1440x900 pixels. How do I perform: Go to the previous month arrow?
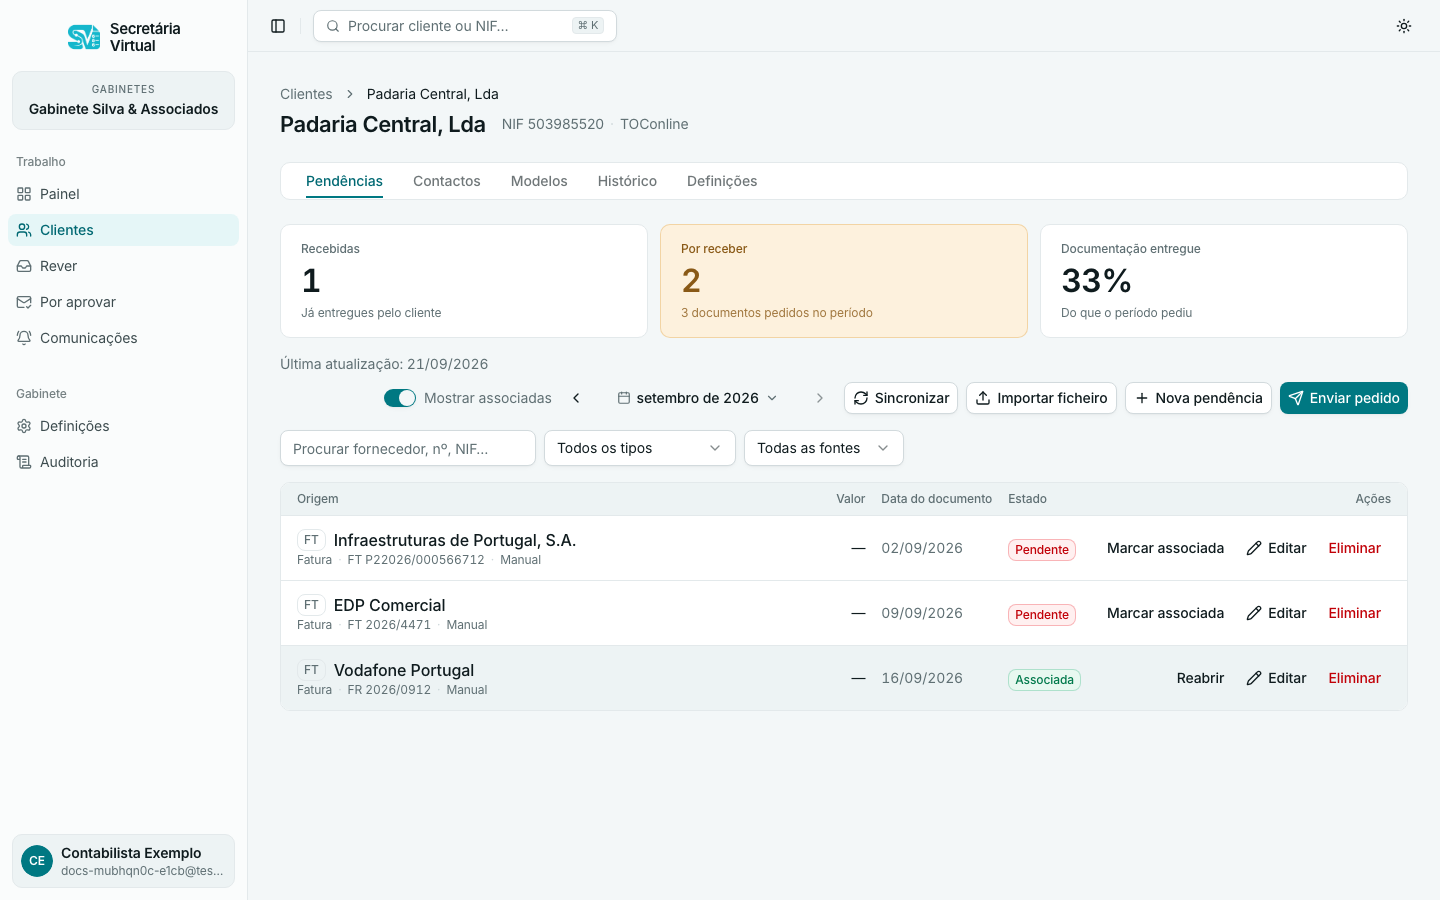pyautogui.click(x=576, y=398)
